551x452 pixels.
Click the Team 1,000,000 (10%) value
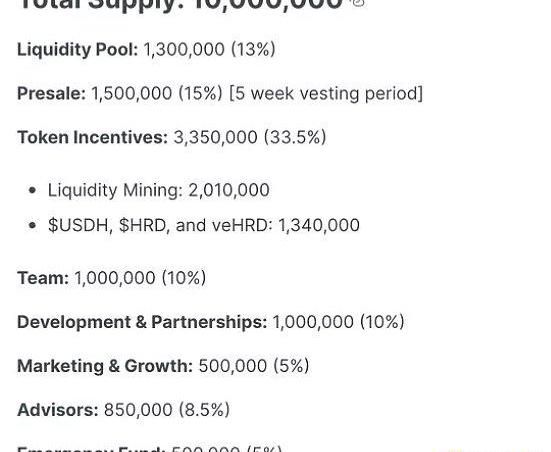tap(140, 278)
